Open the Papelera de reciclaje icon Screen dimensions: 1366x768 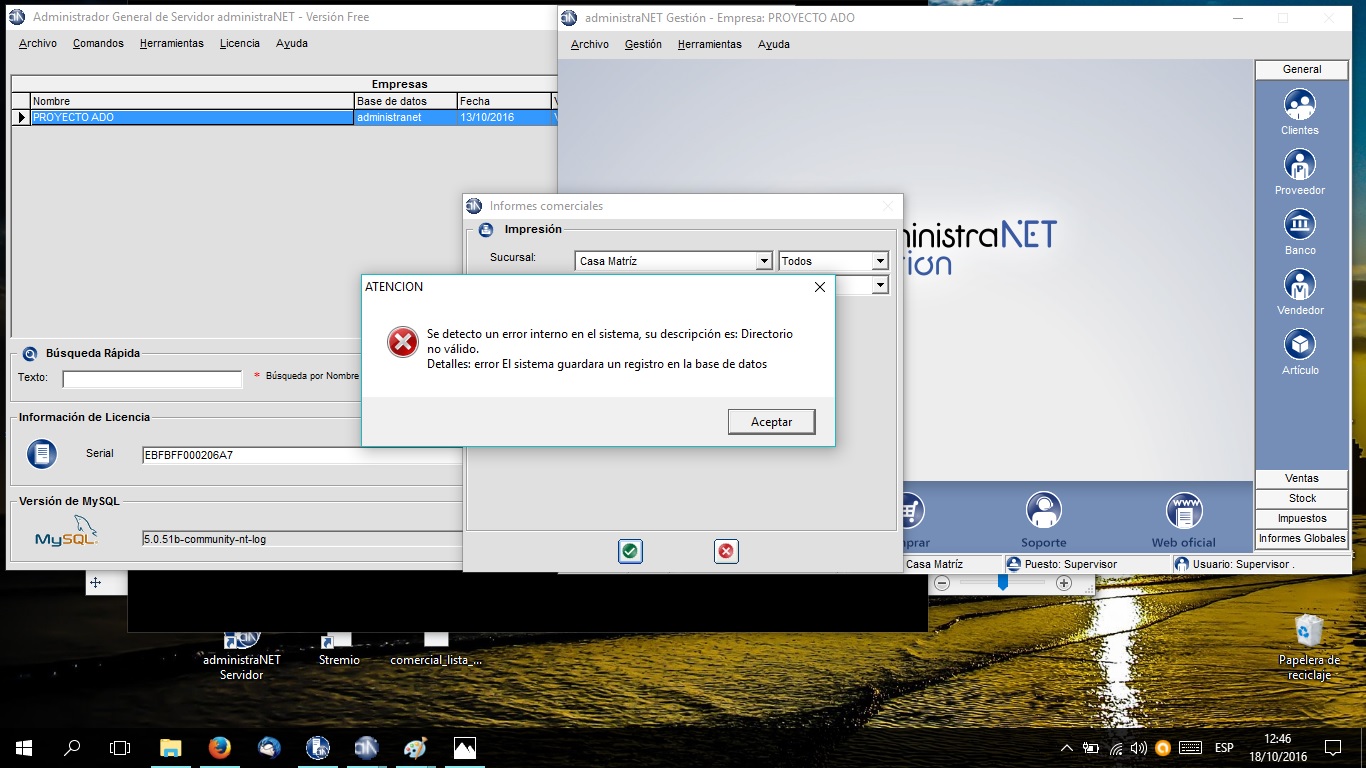pos(1309,648)
